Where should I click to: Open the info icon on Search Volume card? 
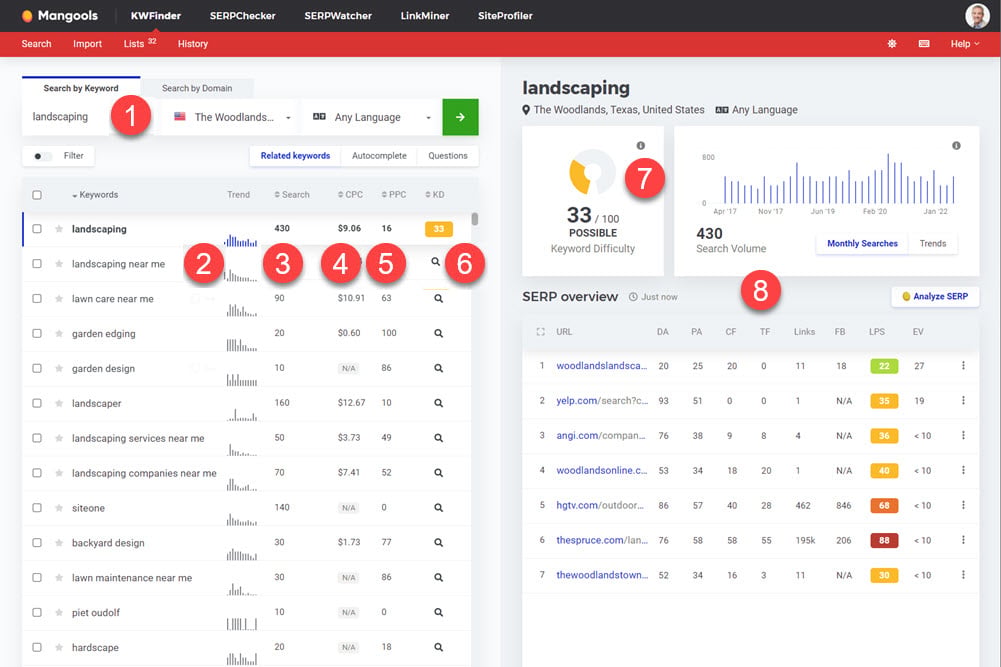956,146
